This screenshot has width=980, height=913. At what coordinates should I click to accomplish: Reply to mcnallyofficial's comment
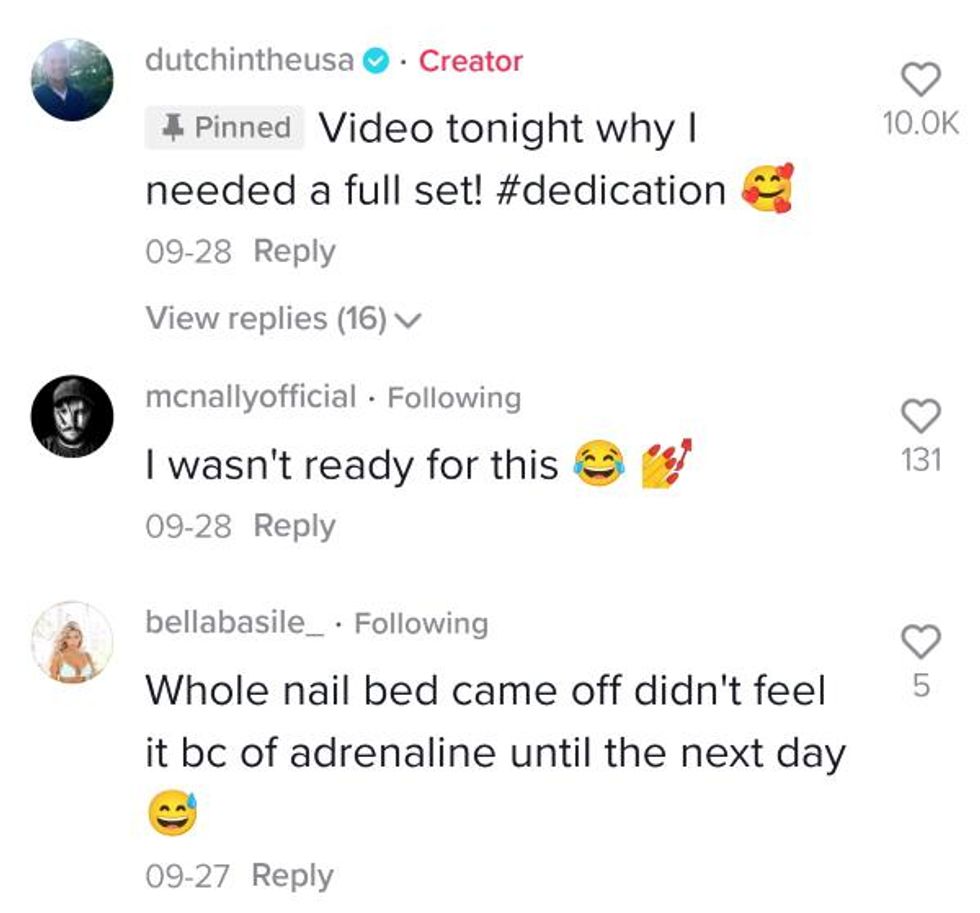(x=294, y=525)
